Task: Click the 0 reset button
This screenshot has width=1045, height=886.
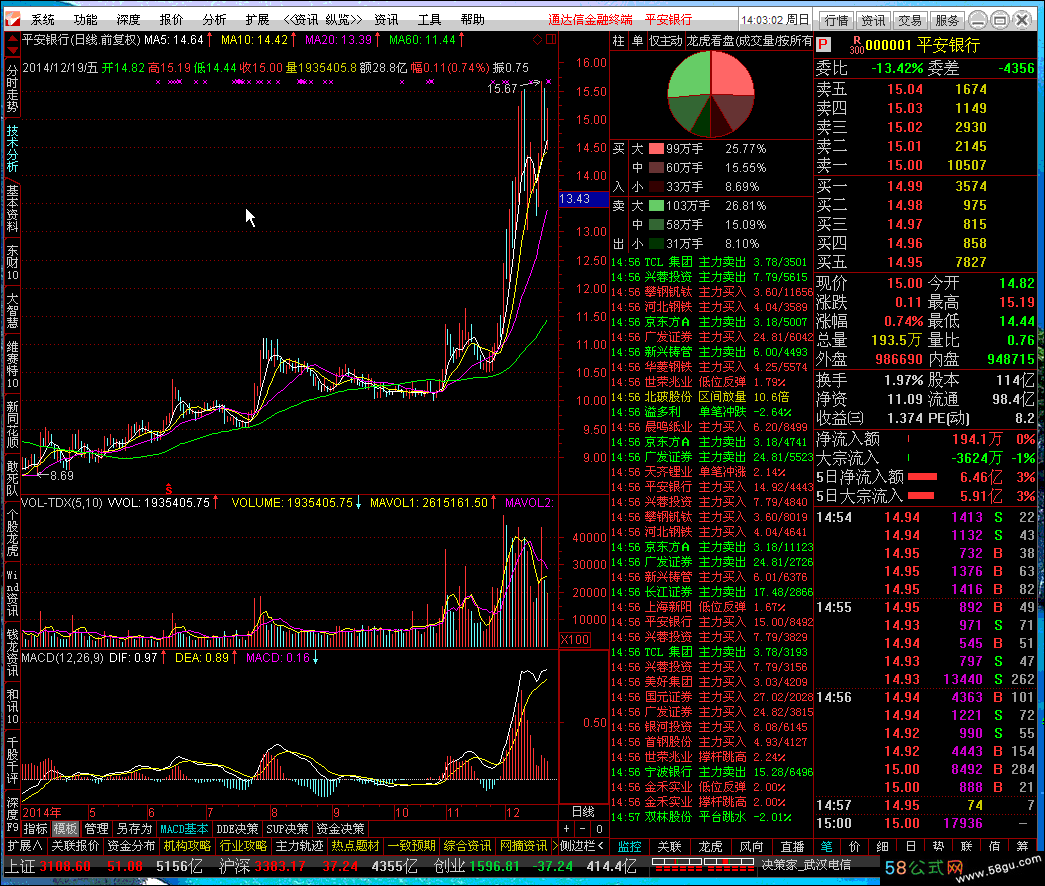Action: pyautogui.click(x=599, y=829)
